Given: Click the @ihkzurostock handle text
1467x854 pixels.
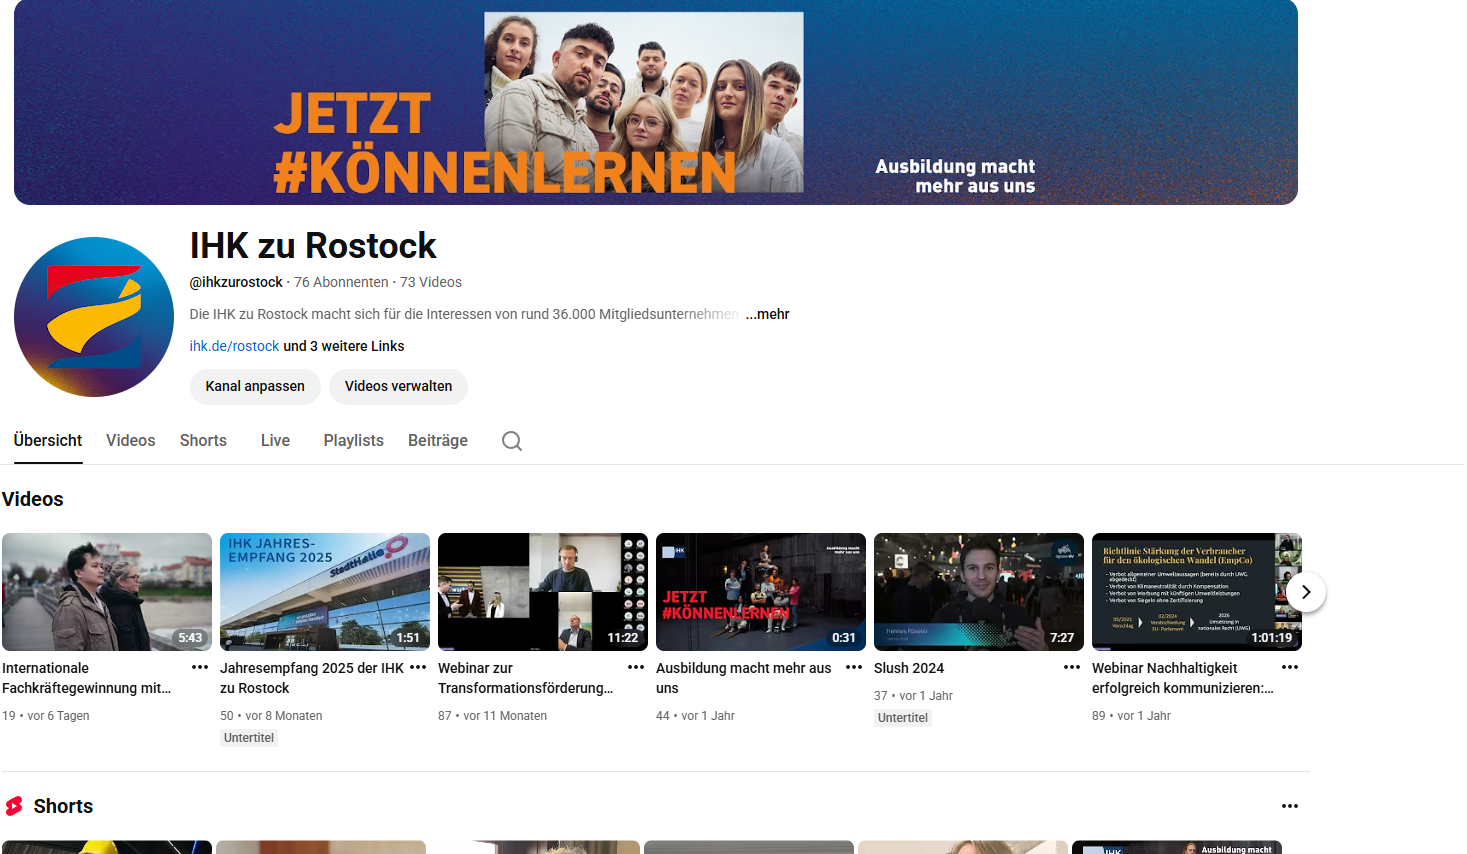Looking at the screenshot, I should pos(236,282).
